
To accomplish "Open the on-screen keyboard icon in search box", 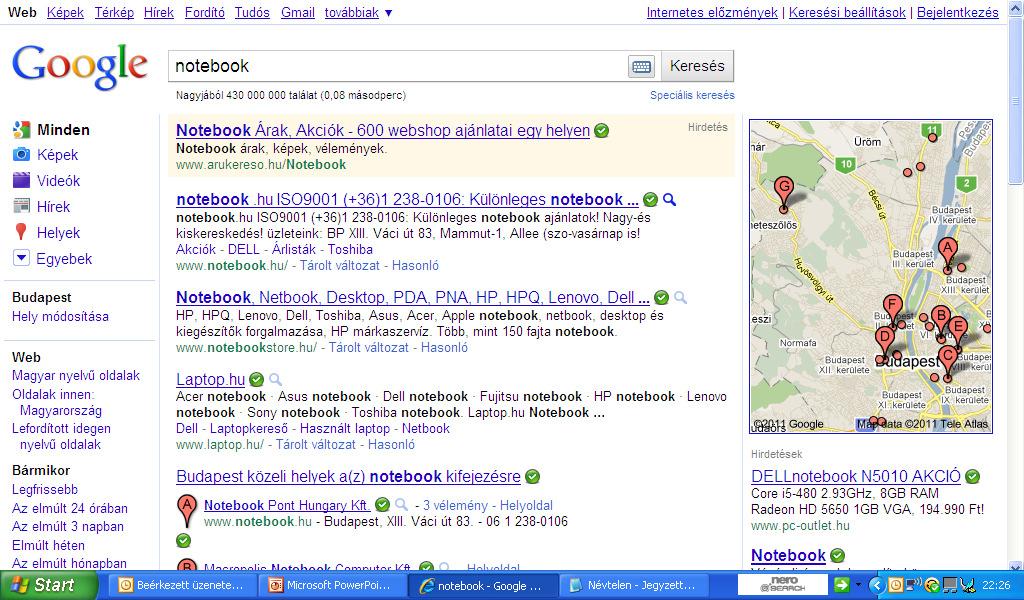I will coord(641,66).
